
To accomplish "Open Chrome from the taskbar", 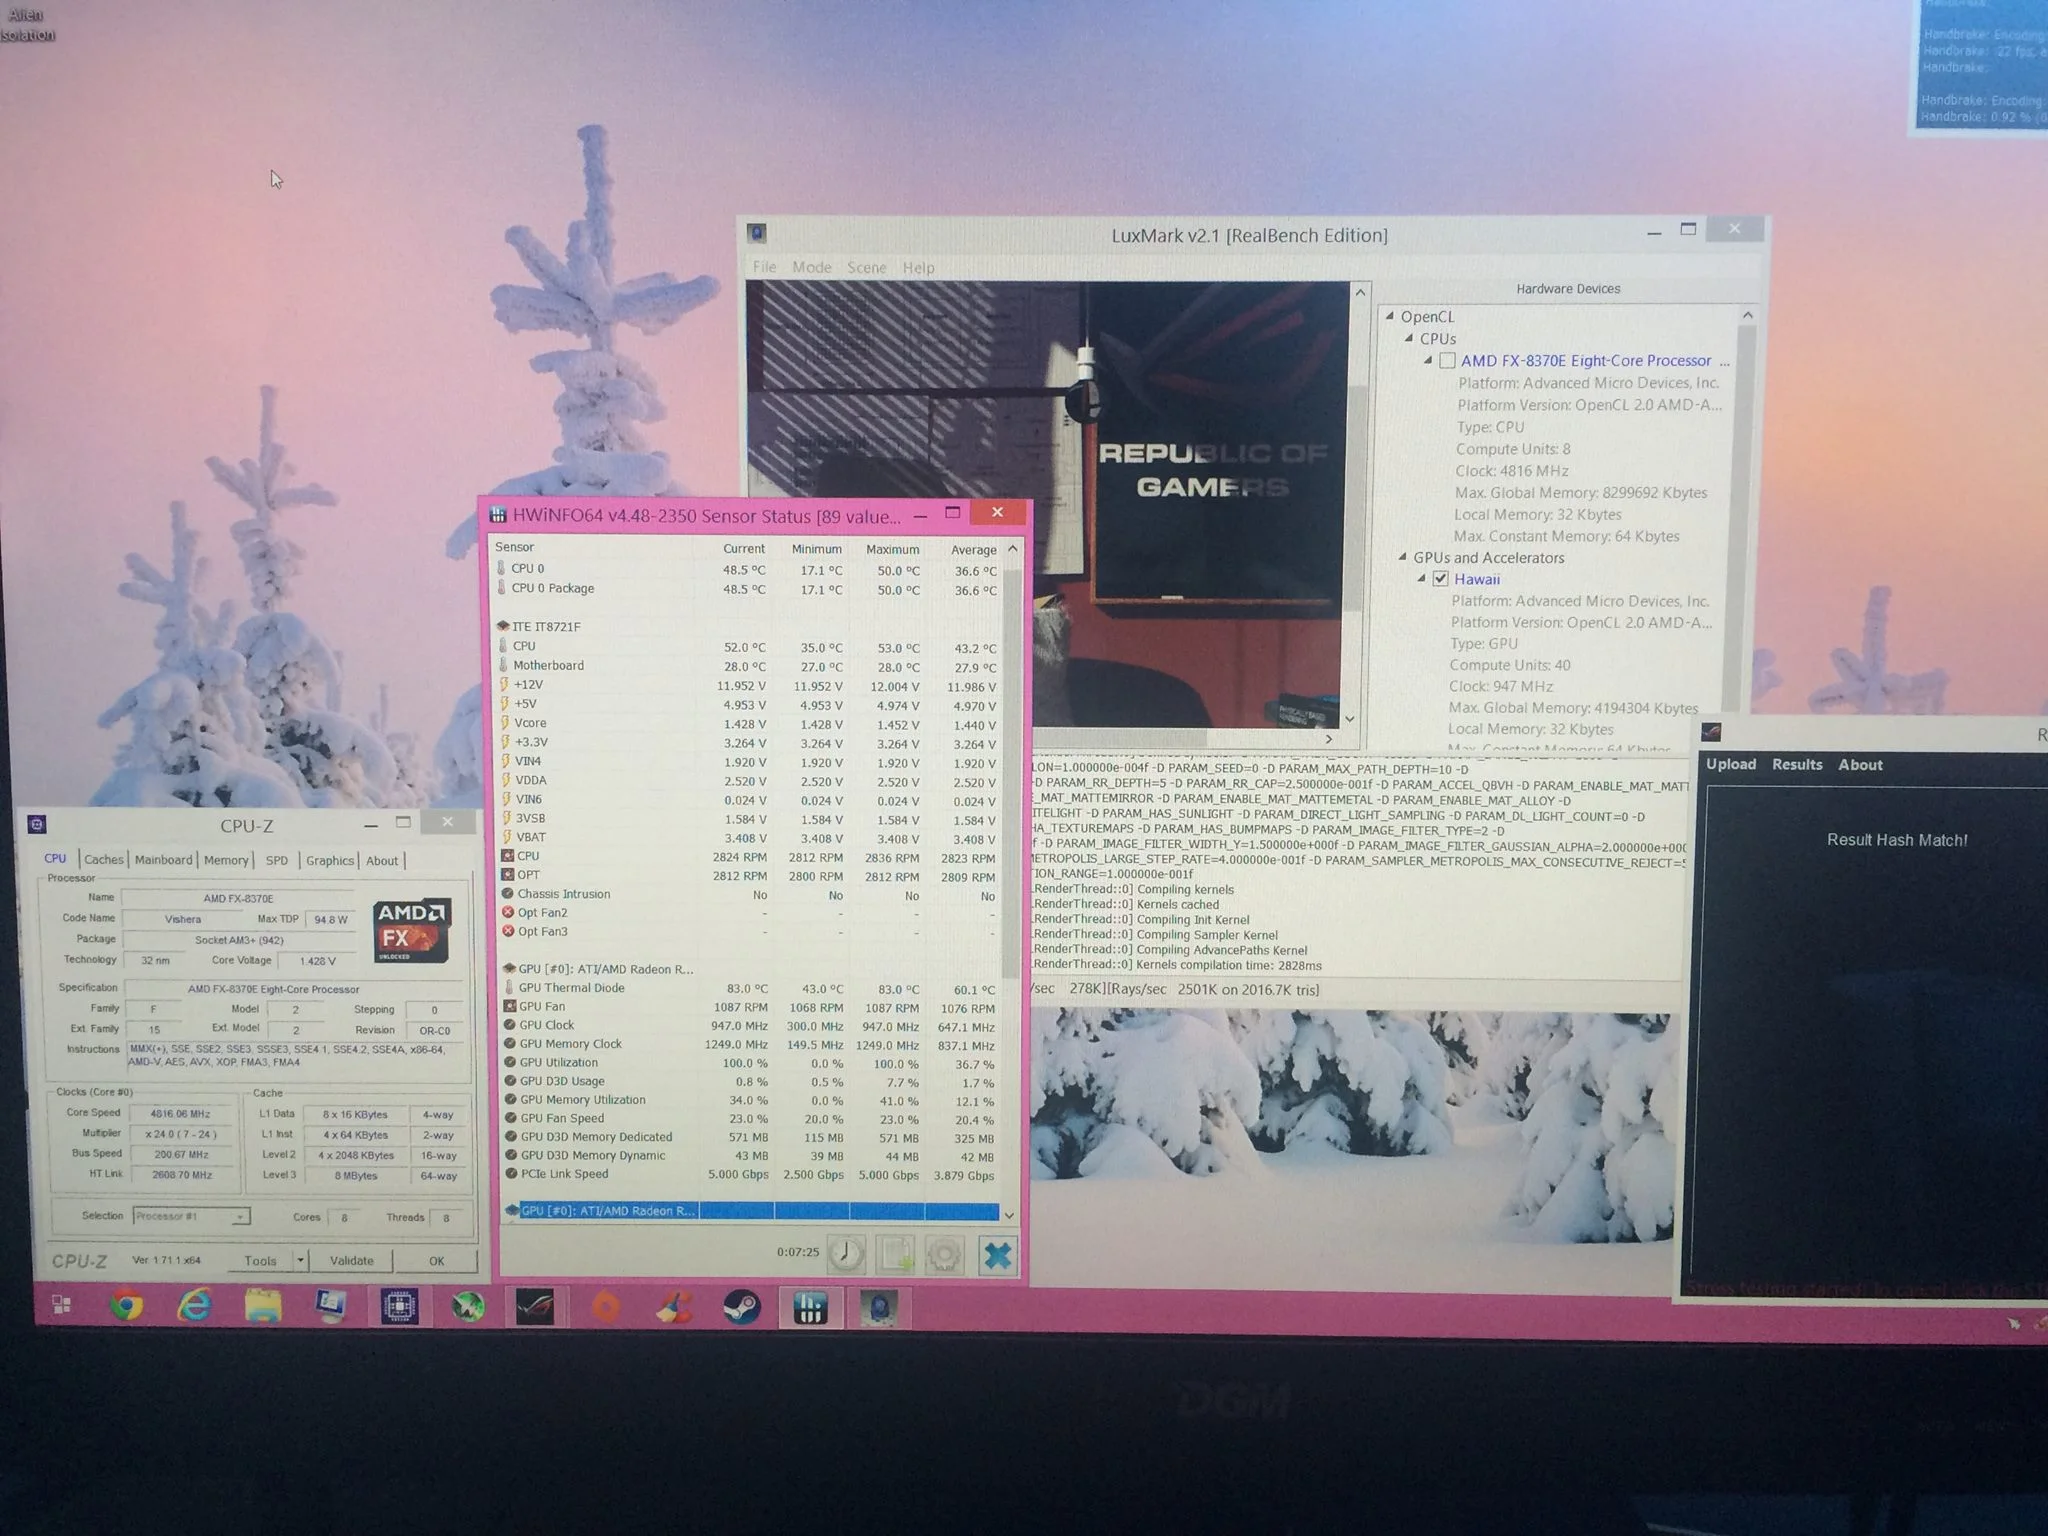I will [x=127, y=1306].
